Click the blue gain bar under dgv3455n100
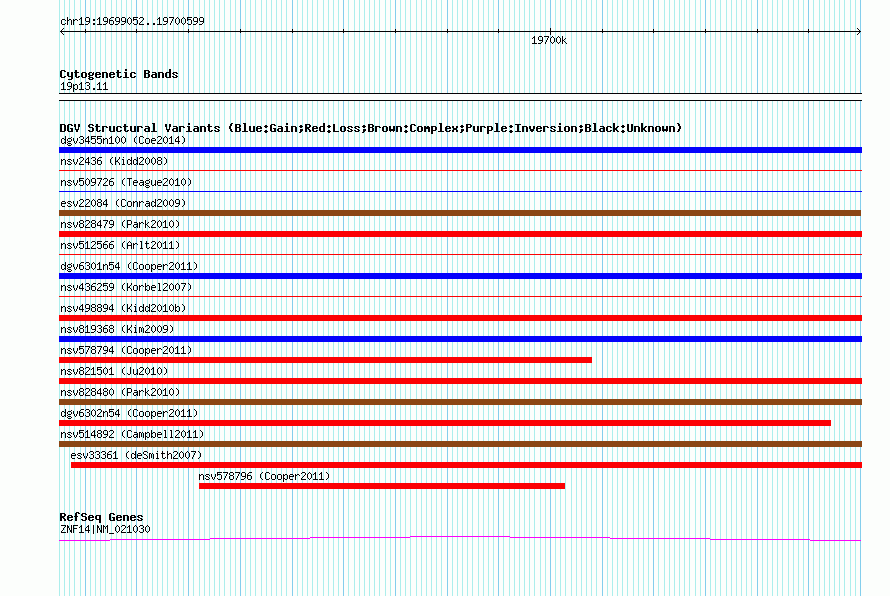The image size is (890, 596). [x=460, y=150]
